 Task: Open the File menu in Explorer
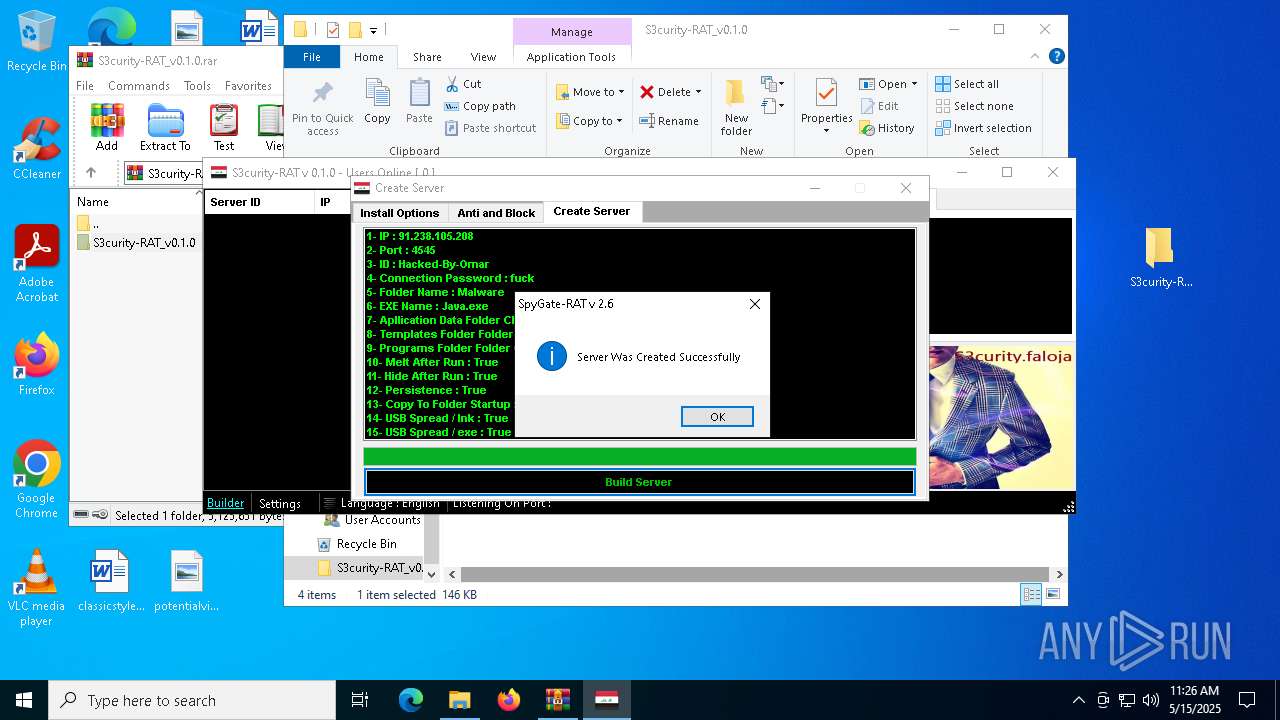pos(312,57)
